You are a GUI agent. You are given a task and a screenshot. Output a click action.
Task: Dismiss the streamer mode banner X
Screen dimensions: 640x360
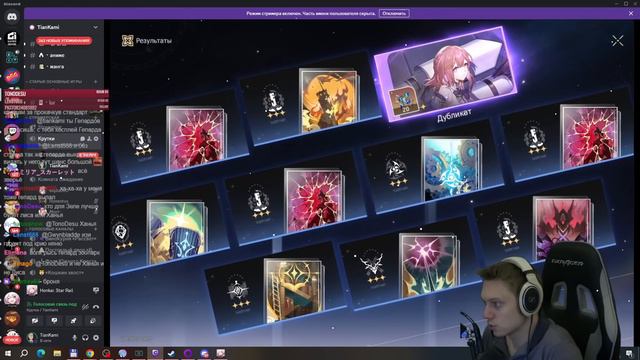point(631,13)
